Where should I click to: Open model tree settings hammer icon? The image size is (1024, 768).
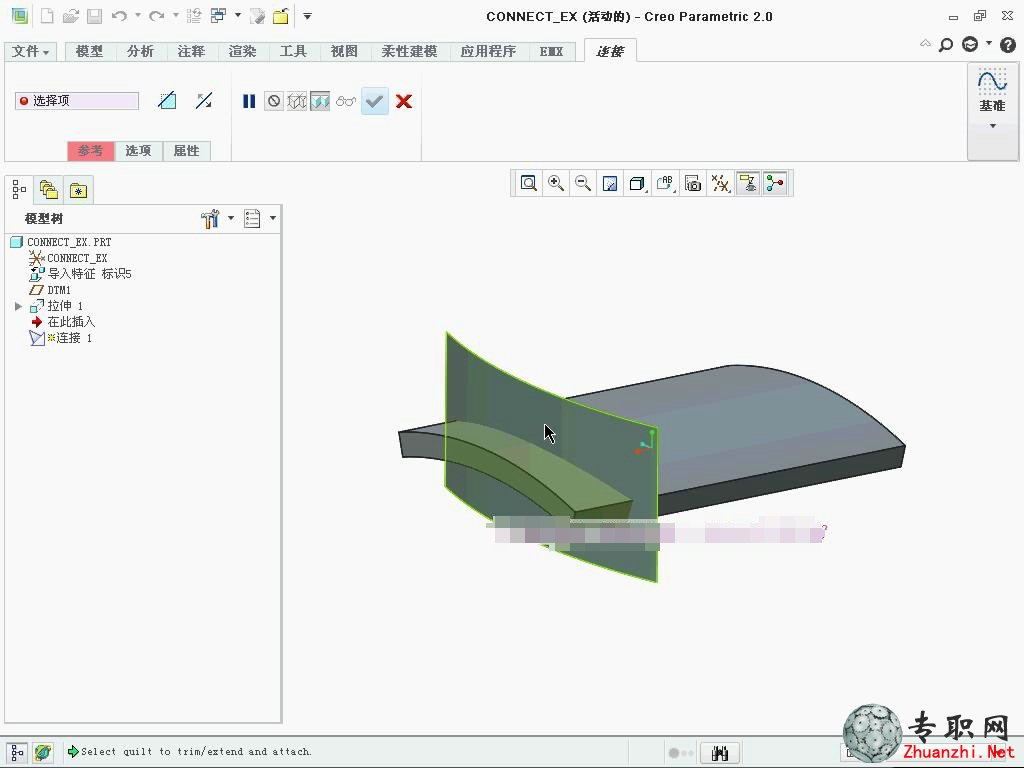[210, 219]
